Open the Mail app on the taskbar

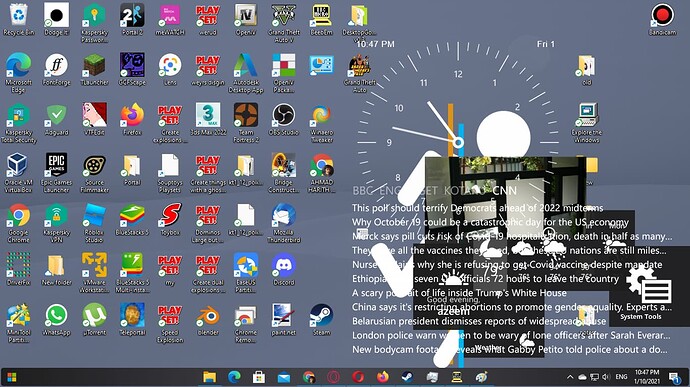click(284, 377)
